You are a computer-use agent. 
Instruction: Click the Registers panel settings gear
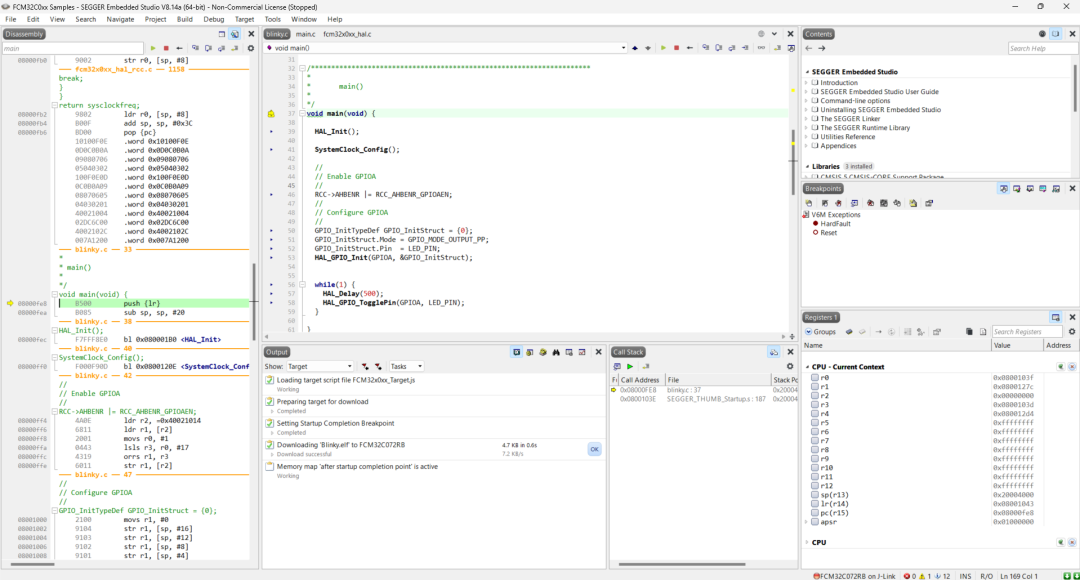pyautogui.click(x=1072, y=331)
